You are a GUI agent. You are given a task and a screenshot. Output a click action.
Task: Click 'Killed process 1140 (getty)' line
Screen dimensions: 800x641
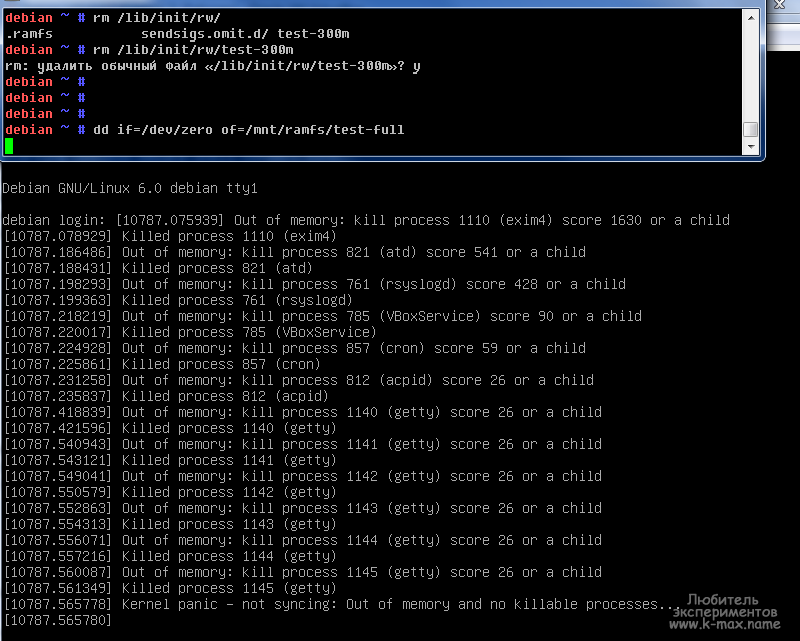[170, 428]
